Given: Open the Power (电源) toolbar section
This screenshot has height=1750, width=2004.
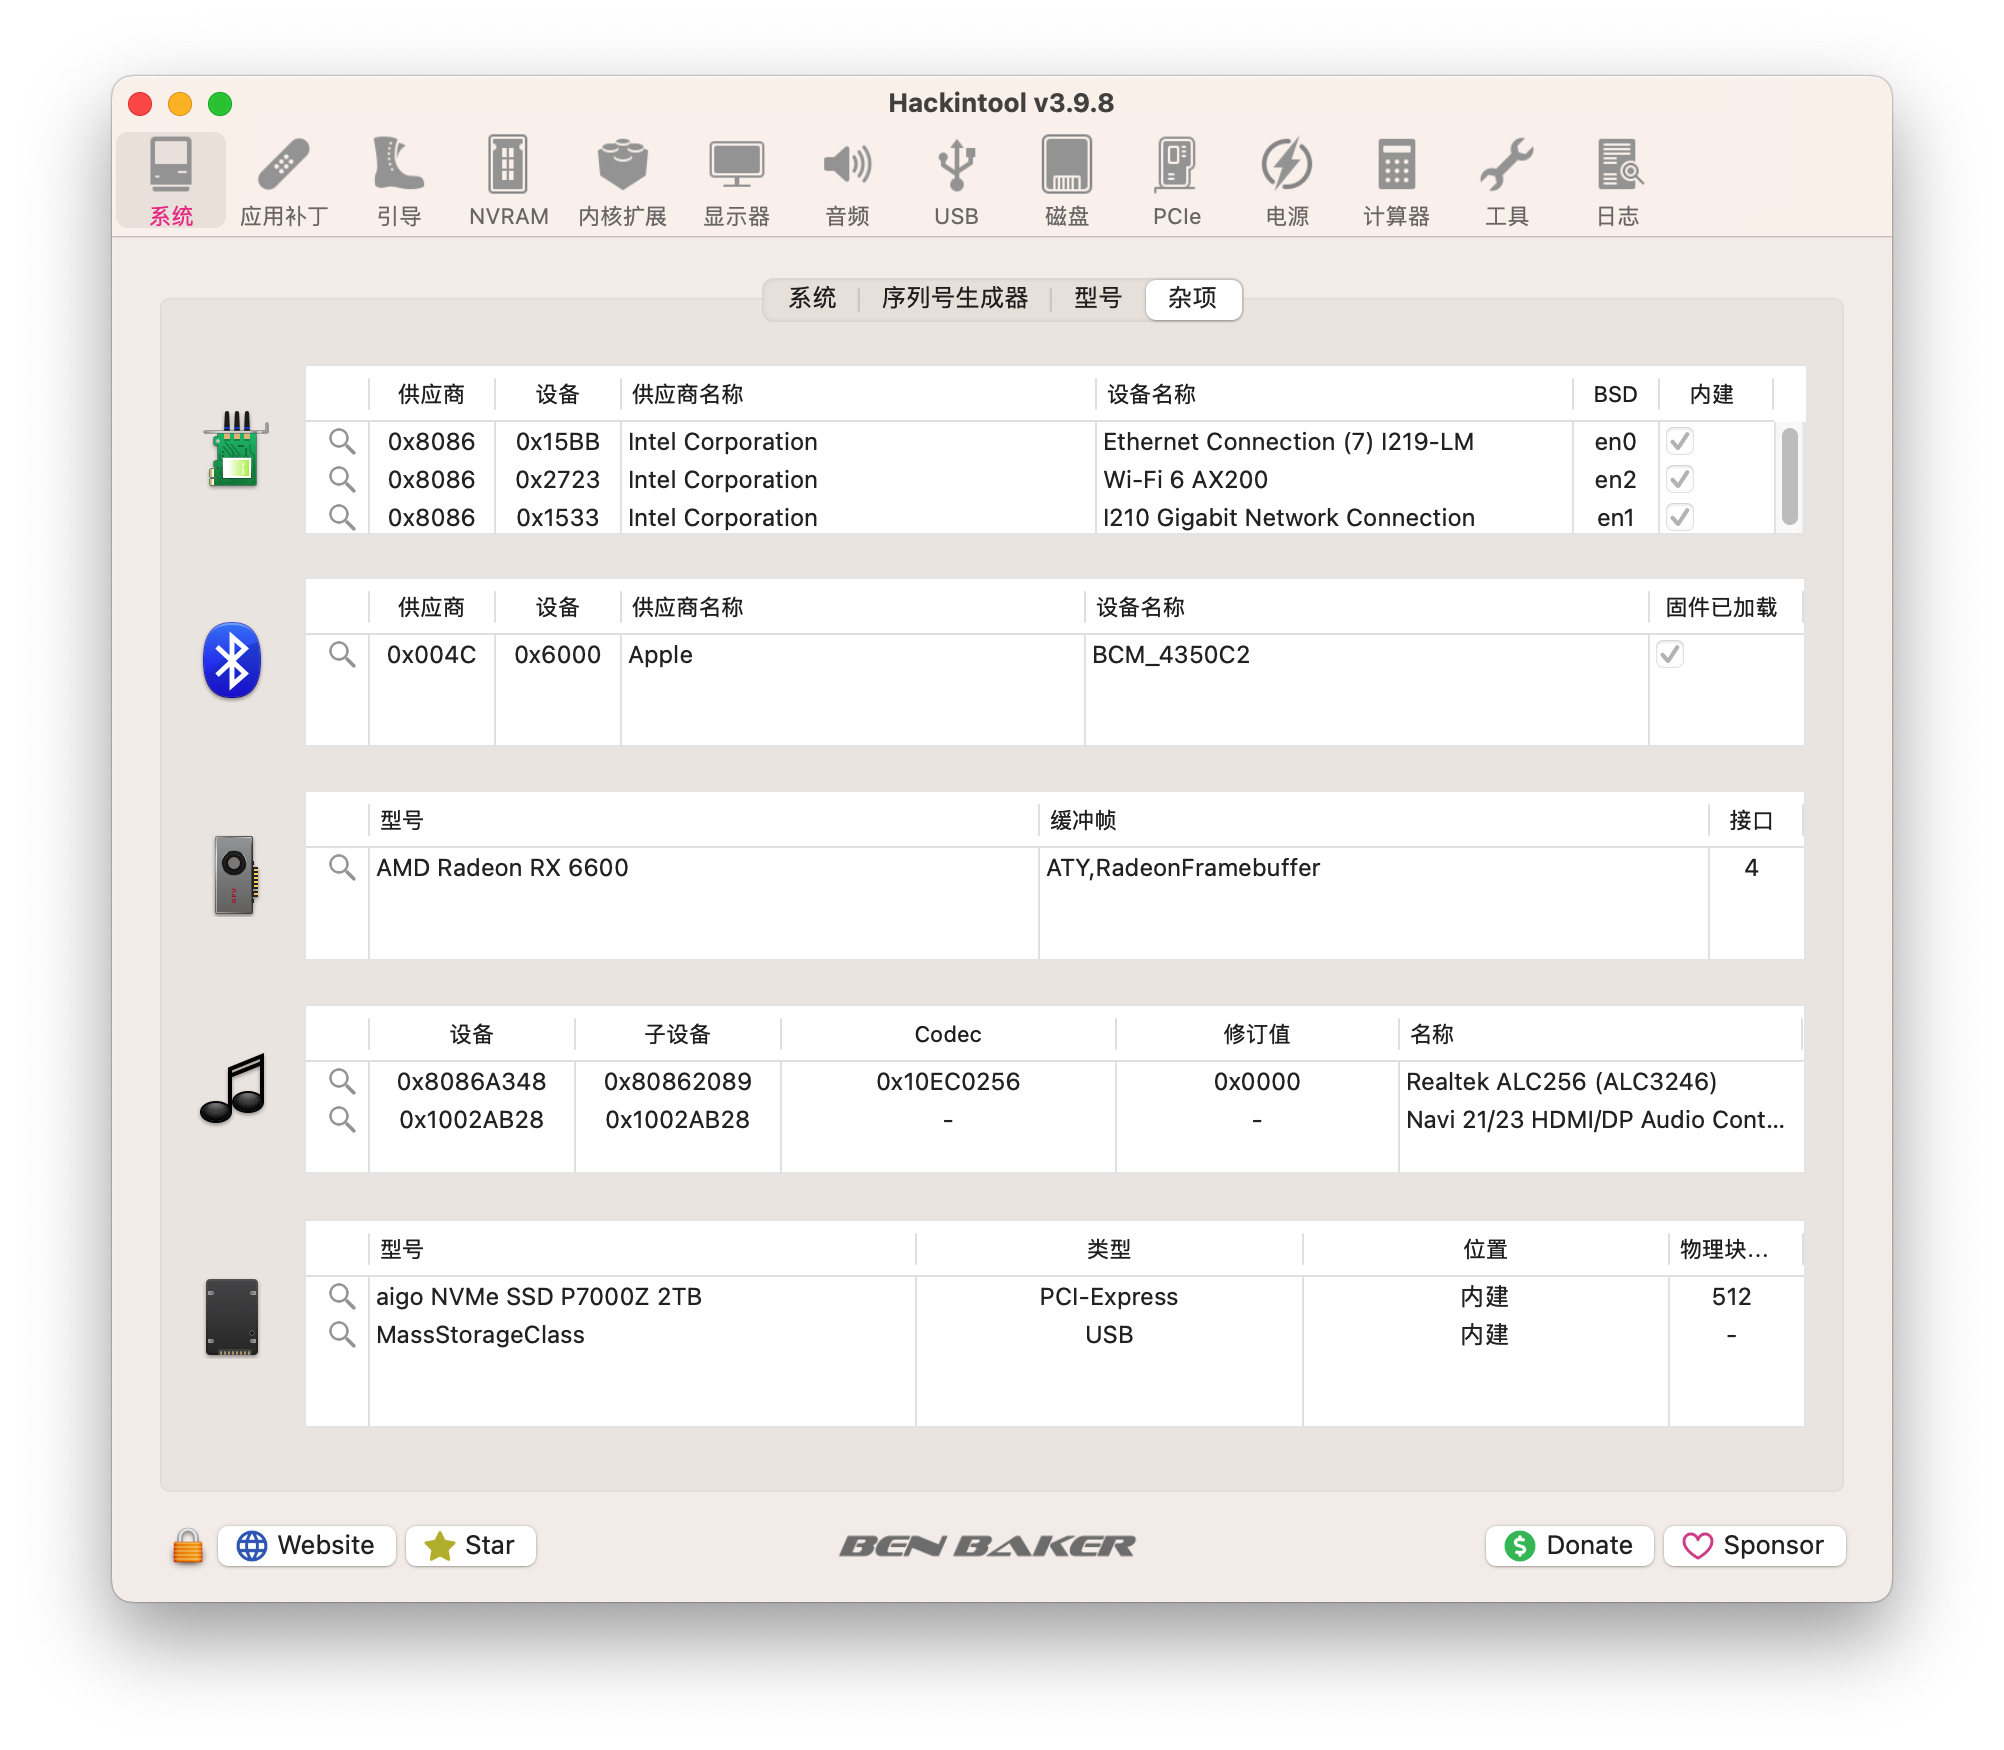Looking at the screenshot, I should pyautogui.click(x=1286, y=181).
